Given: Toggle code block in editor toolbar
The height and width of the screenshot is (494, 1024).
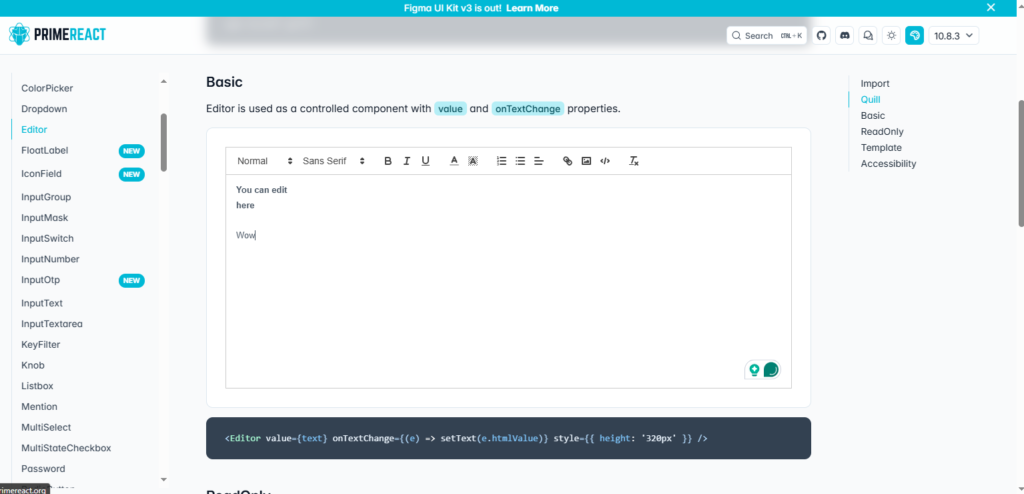Looking at the screenshot, I should [605, 161].
